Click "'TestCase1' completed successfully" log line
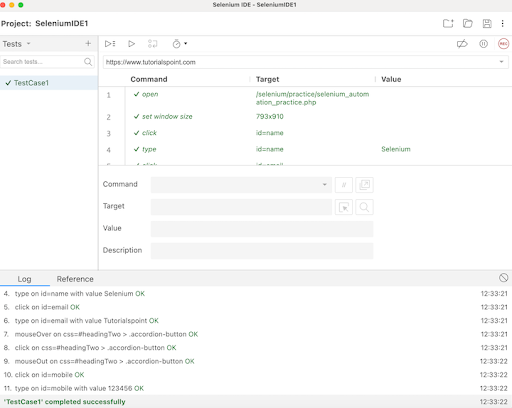Image resolution: width=512 pixels, height=408 pixels. (256, 402)
